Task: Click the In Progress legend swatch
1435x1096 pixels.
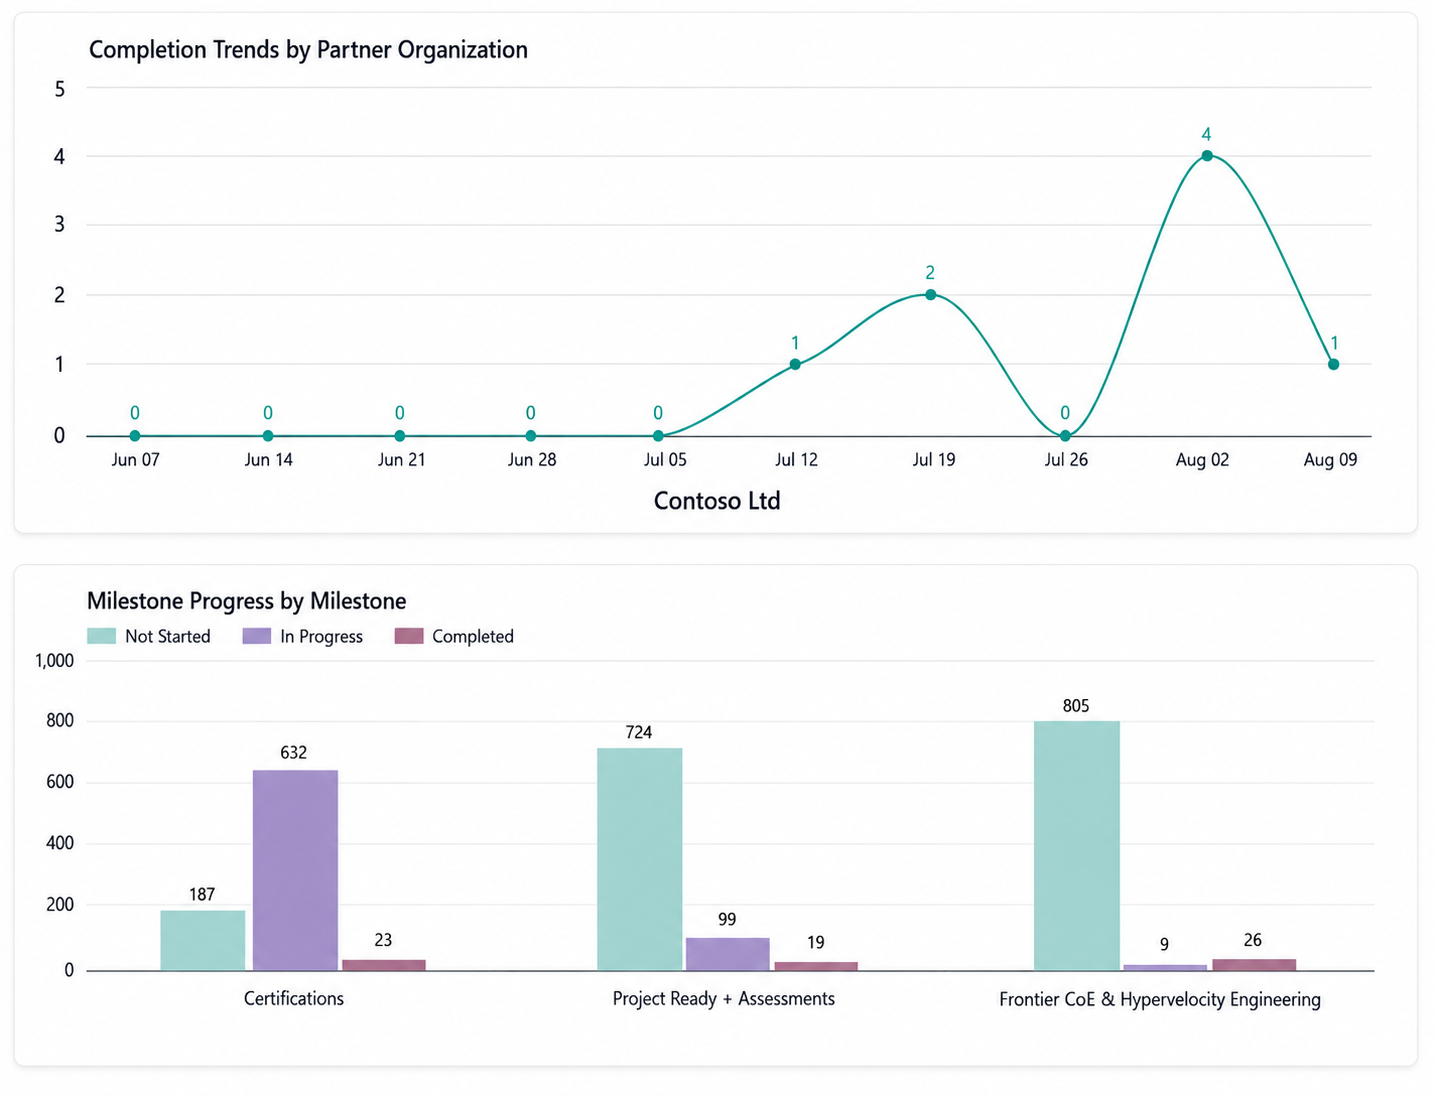Action: [x=257, y=636]
